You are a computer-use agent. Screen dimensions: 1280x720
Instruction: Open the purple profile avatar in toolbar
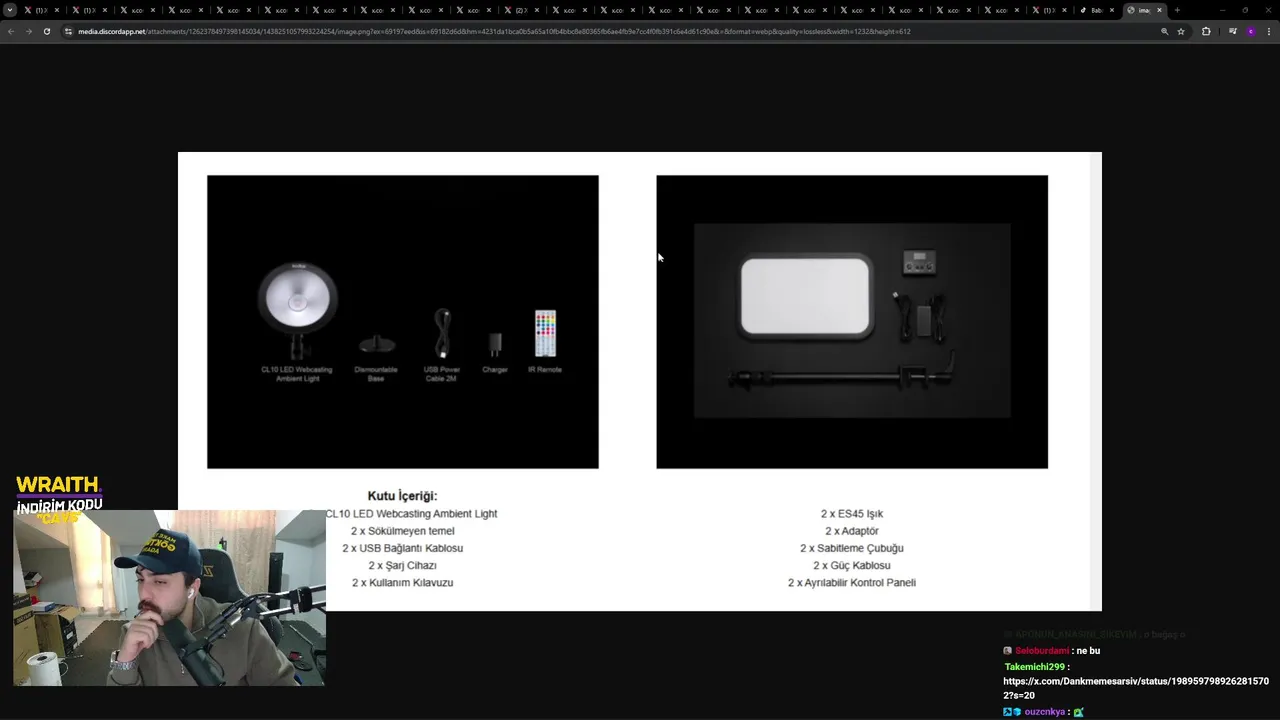[x=1251, y=31]
